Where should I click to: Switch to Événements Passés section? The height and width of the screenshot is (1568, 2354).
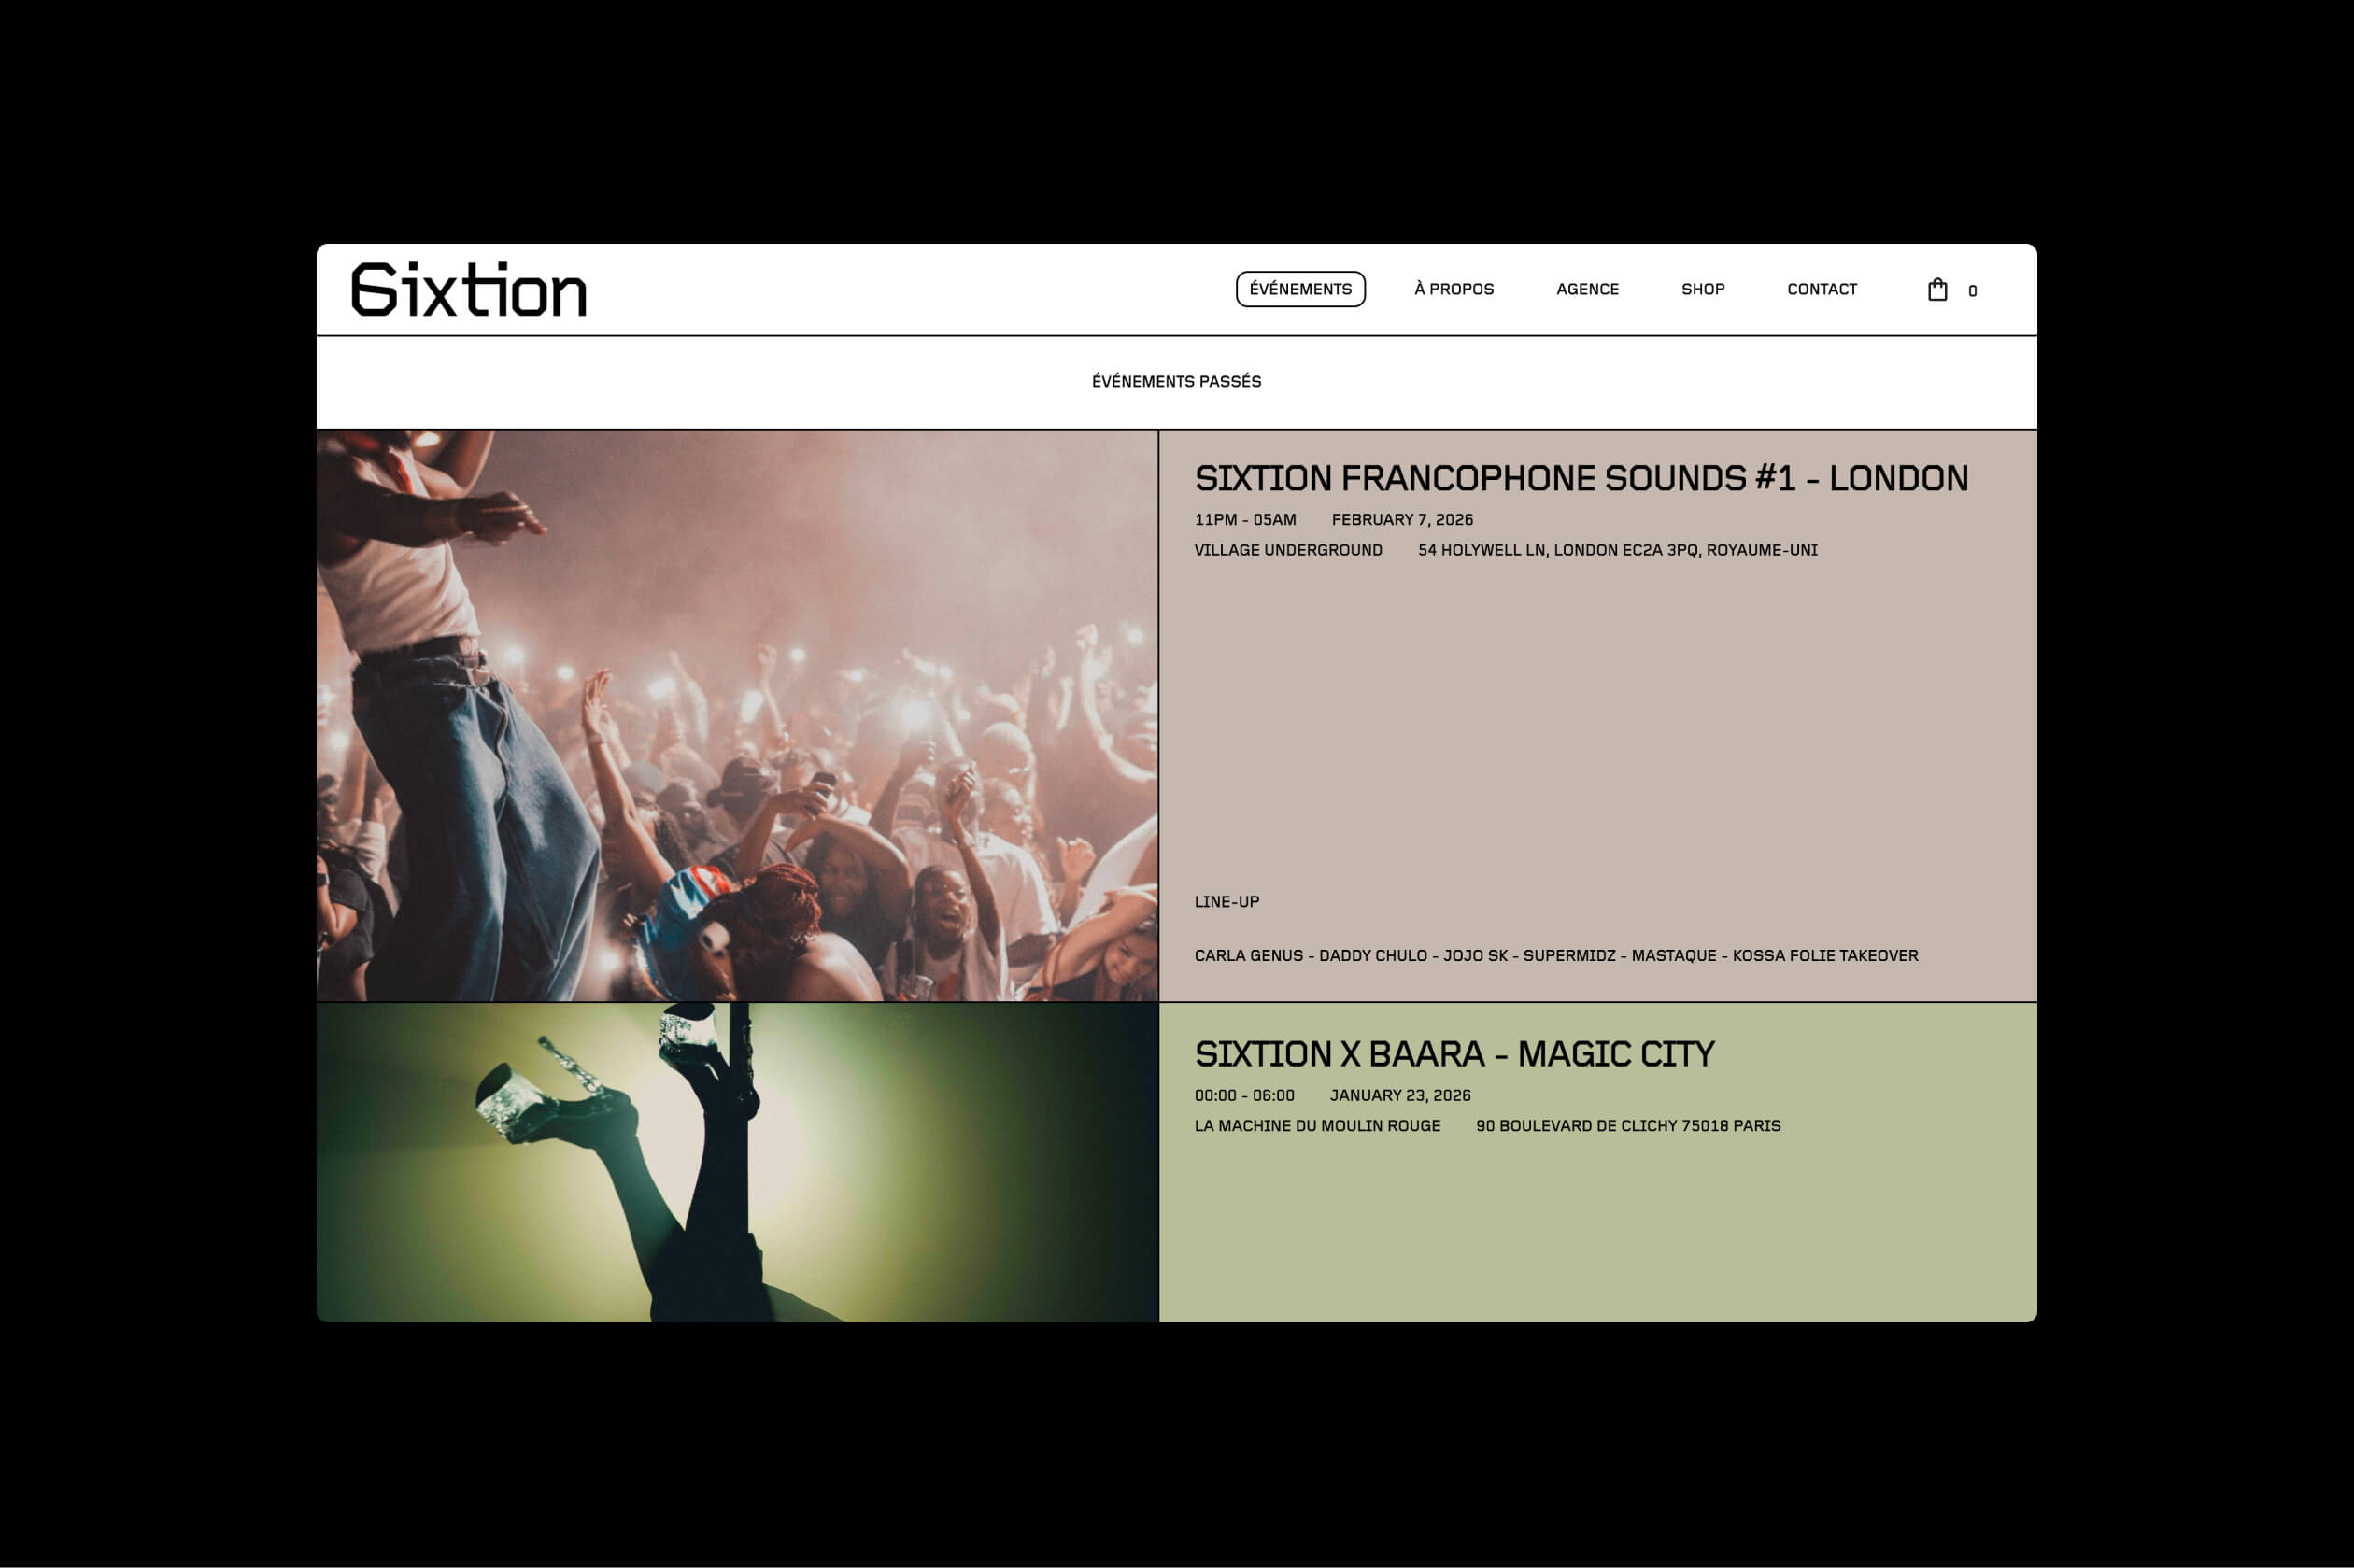click(1176, 381)
